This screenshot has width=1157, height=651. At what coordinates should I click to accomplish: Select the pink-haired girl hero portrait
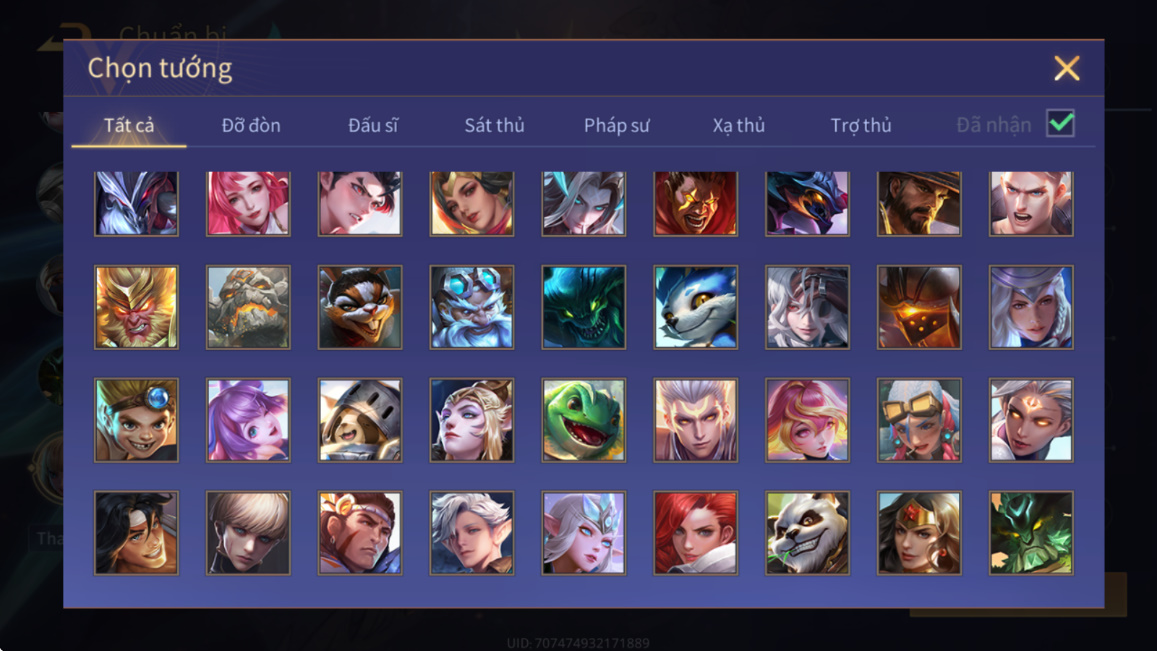[248, 204]
